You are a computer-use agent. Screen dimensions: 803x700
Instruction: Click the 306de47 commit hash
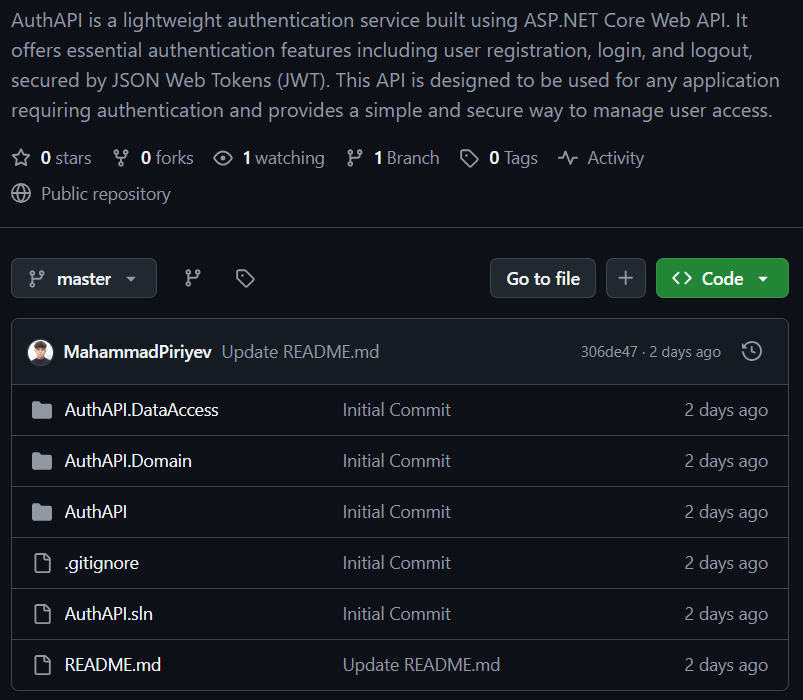tap(609, 352)
